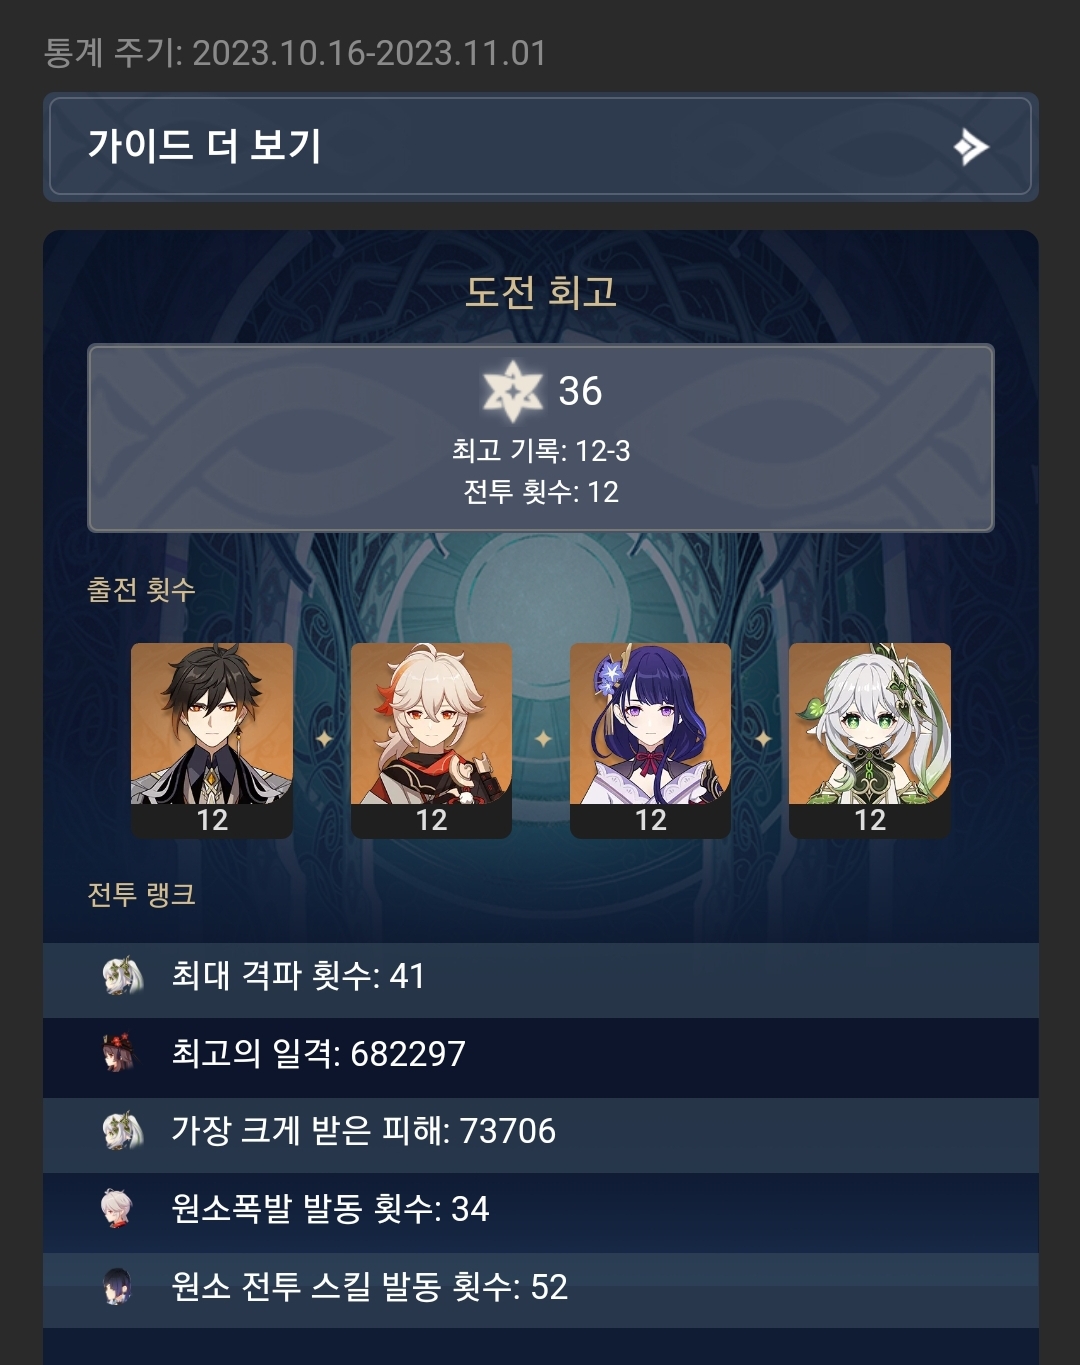Select the Zhongli character portrait
Screen dimensions: 1080x1365
212,740
